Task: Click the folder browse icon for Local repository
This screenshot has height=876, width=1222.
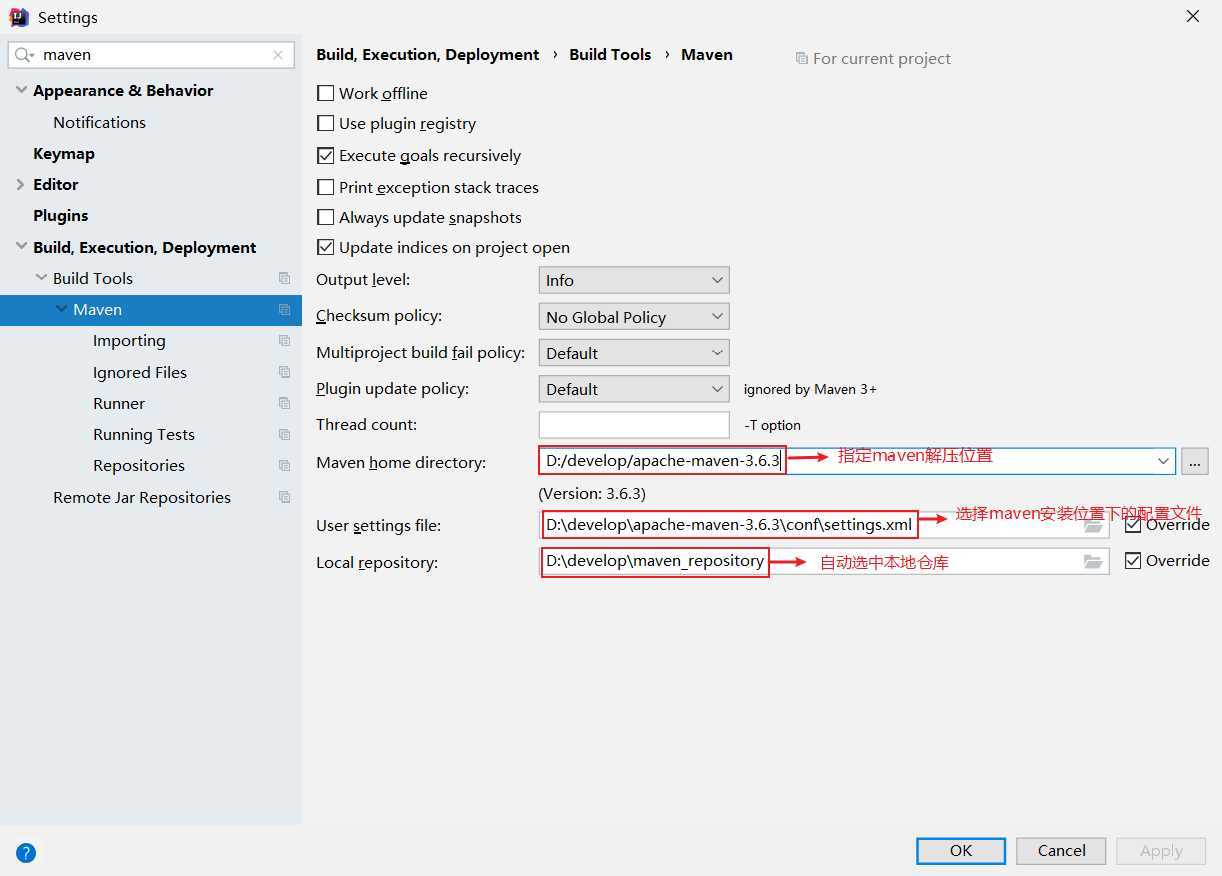Action: pyautogui.click(x=1093, y=562)
